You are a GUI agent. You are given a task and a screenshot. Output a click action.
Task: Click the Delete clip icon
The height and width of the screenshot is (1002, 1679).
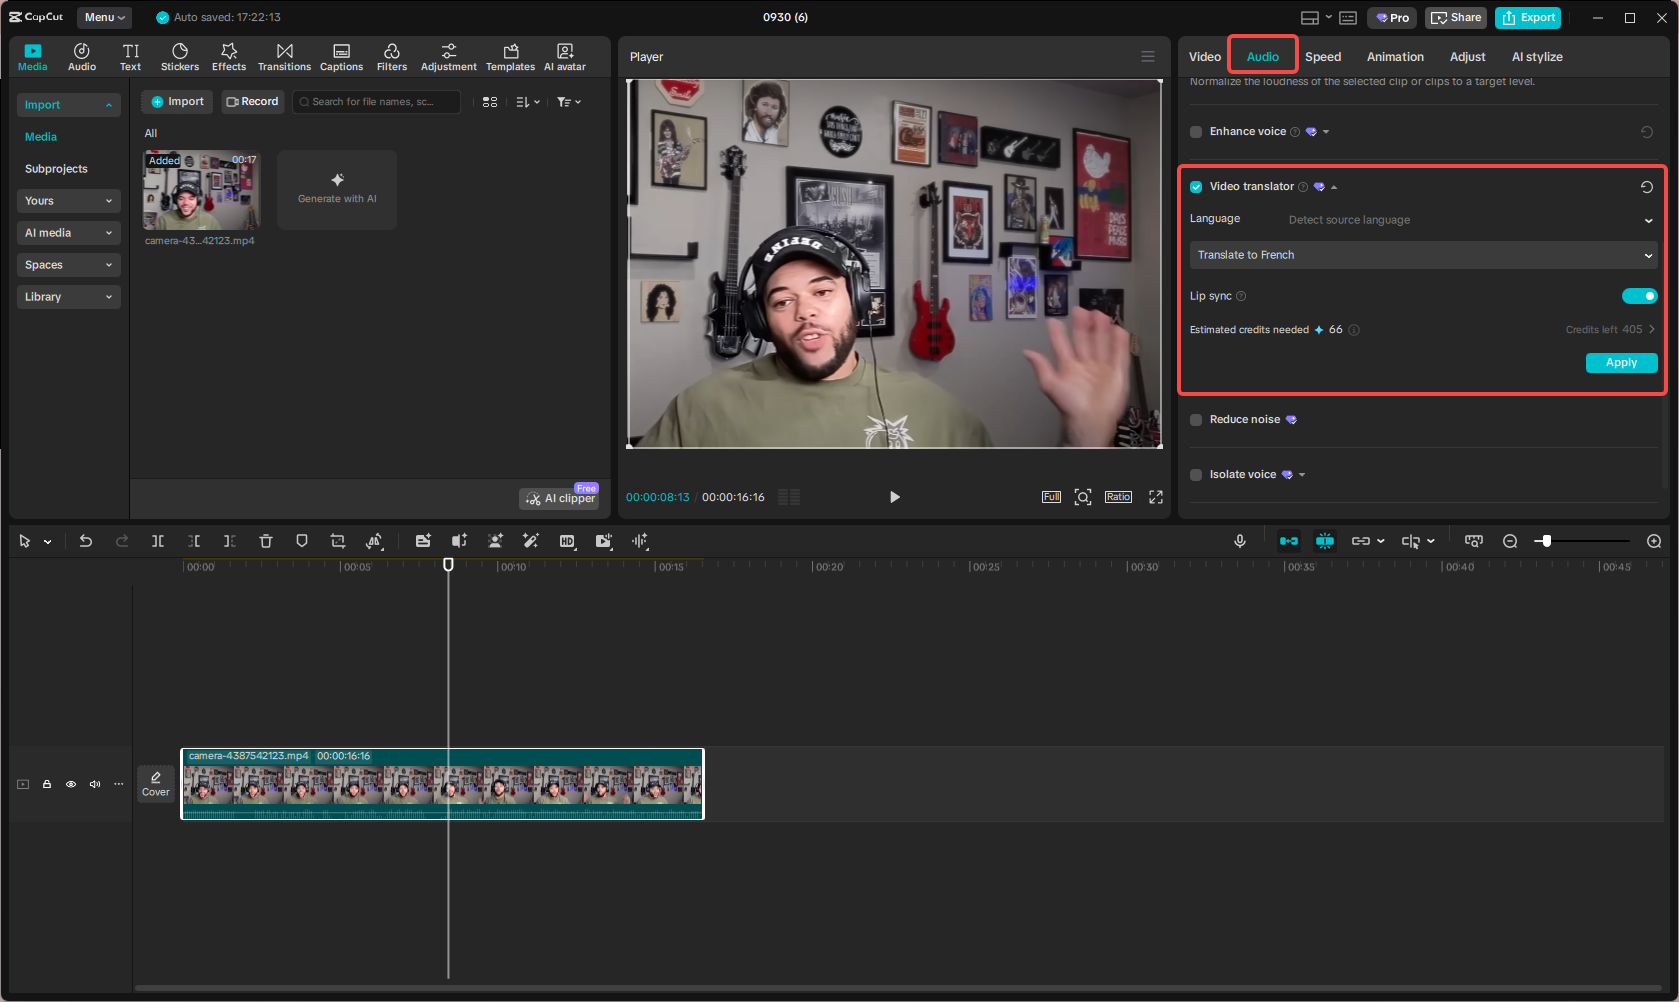click(x=265, y=541)
